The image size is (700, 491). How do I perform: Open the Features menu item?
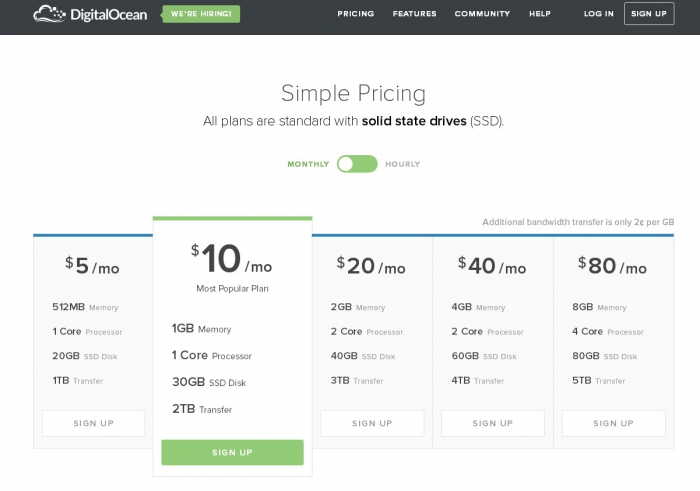[414, 14]
